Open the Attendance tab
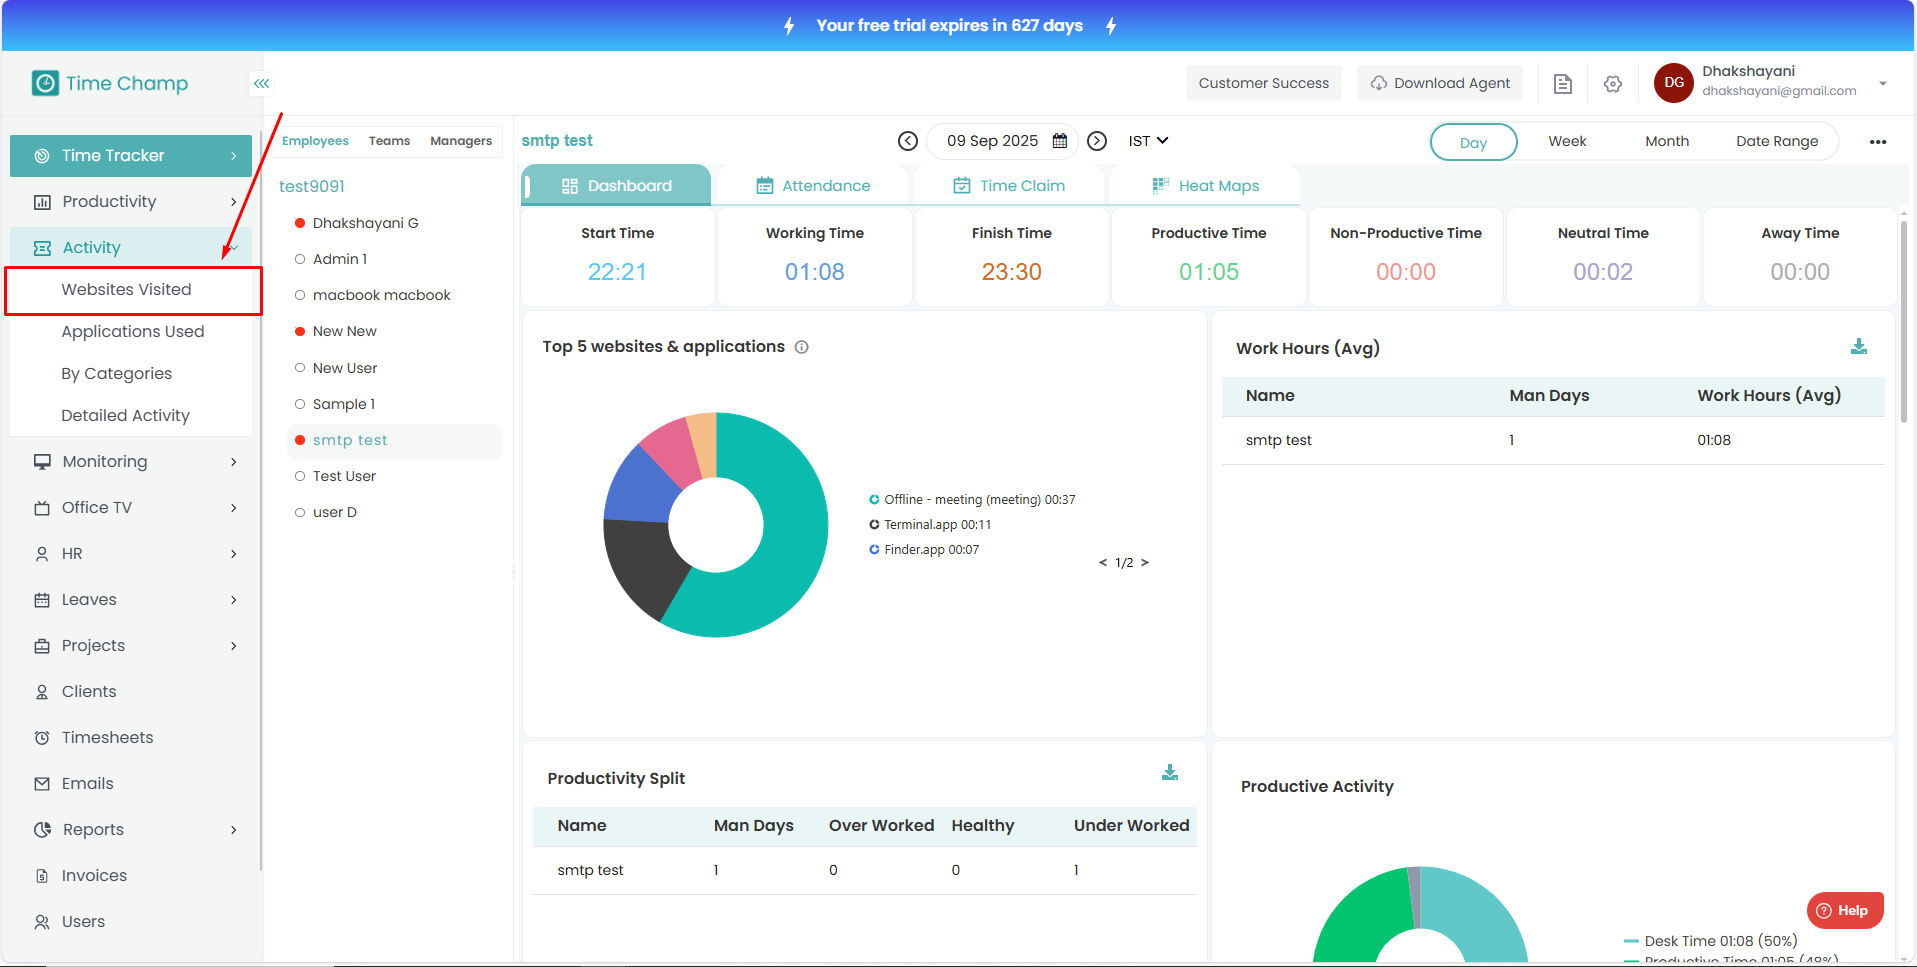Viewport: 1917px width, 967px height. tap(813, 185)
